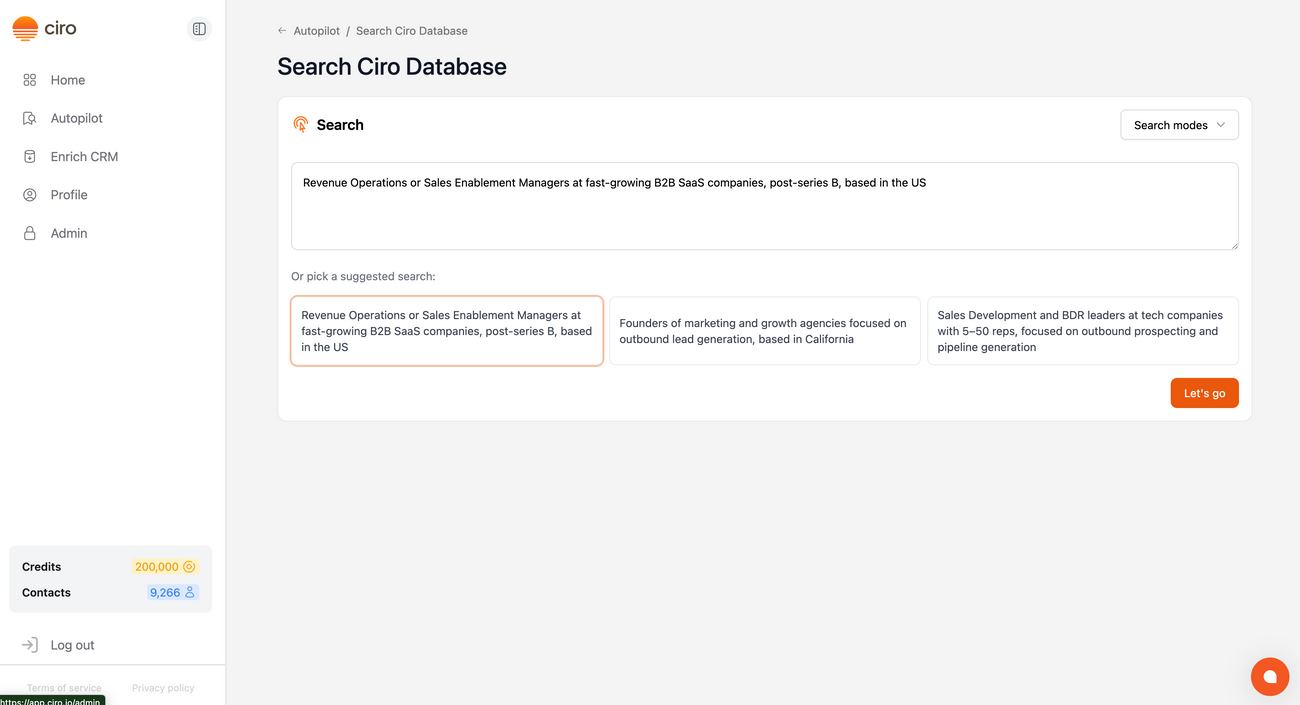Pick the suggested search about marketing agency founders

tap(764, 331)
